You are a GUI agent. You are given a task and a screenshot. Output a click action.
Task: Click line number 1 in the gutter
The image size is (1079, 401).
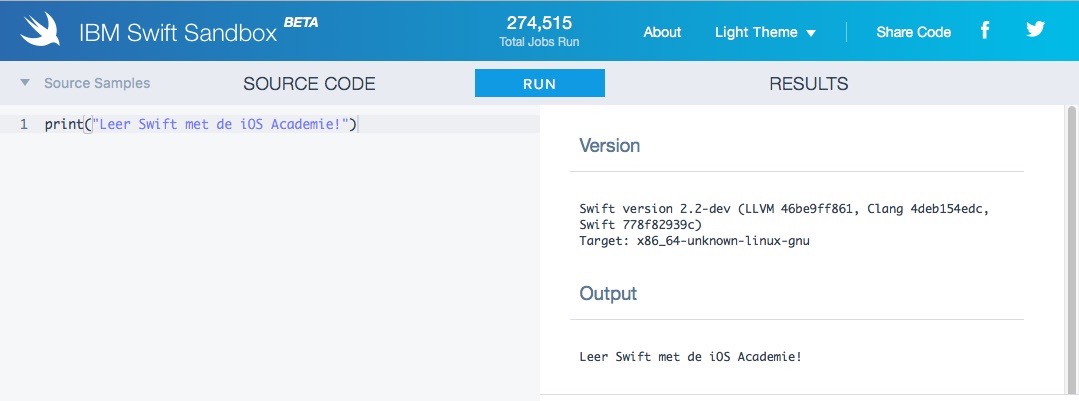[23, 125]
